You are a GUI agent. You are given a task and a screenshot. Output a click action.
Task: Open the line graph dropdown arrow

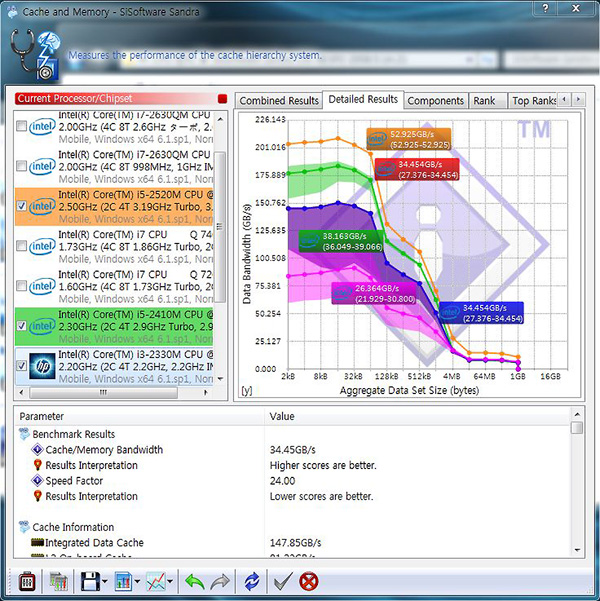170,582
